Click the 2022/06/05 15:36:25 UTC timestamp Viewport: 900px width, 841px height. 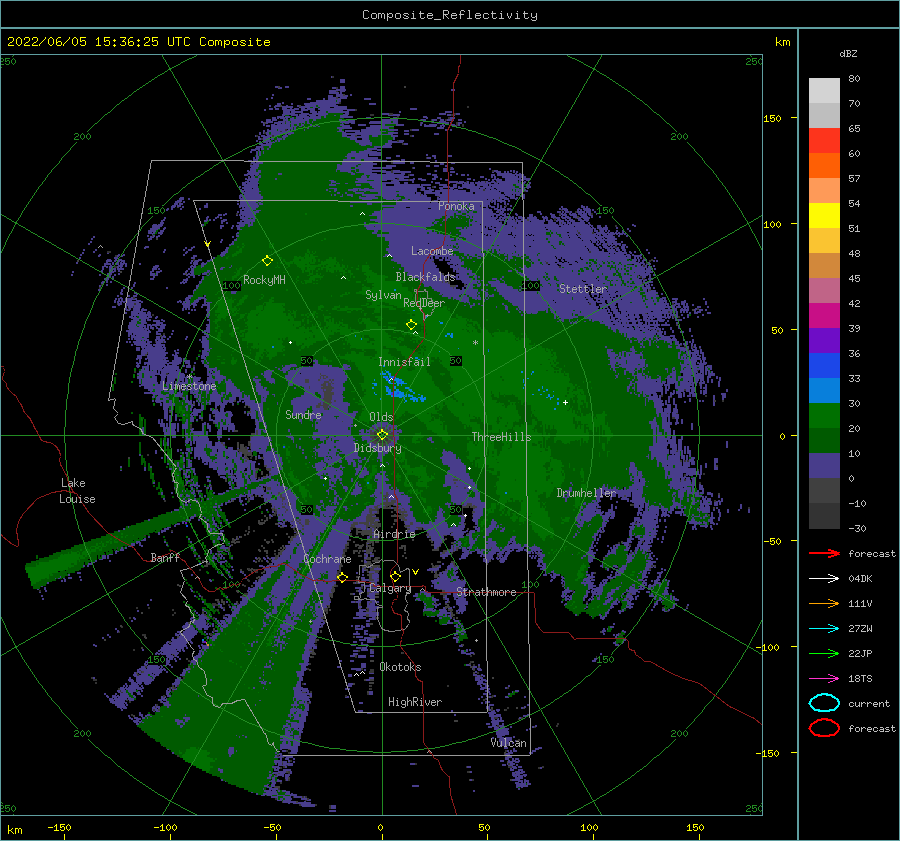click(x=138, y=42)
